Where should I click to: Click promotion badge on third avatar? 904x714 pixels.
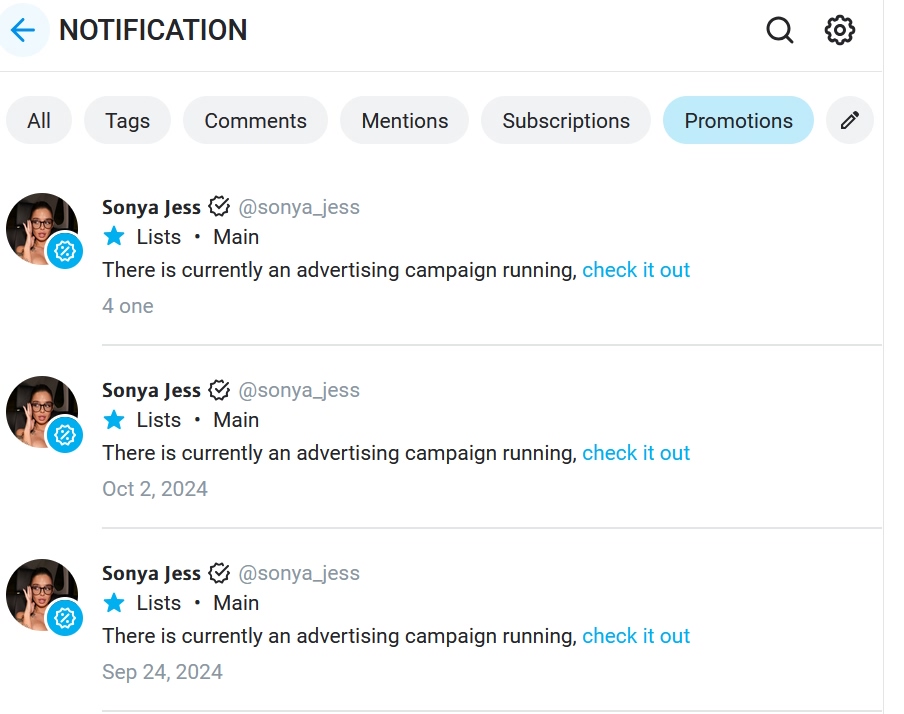click(65, 617)
